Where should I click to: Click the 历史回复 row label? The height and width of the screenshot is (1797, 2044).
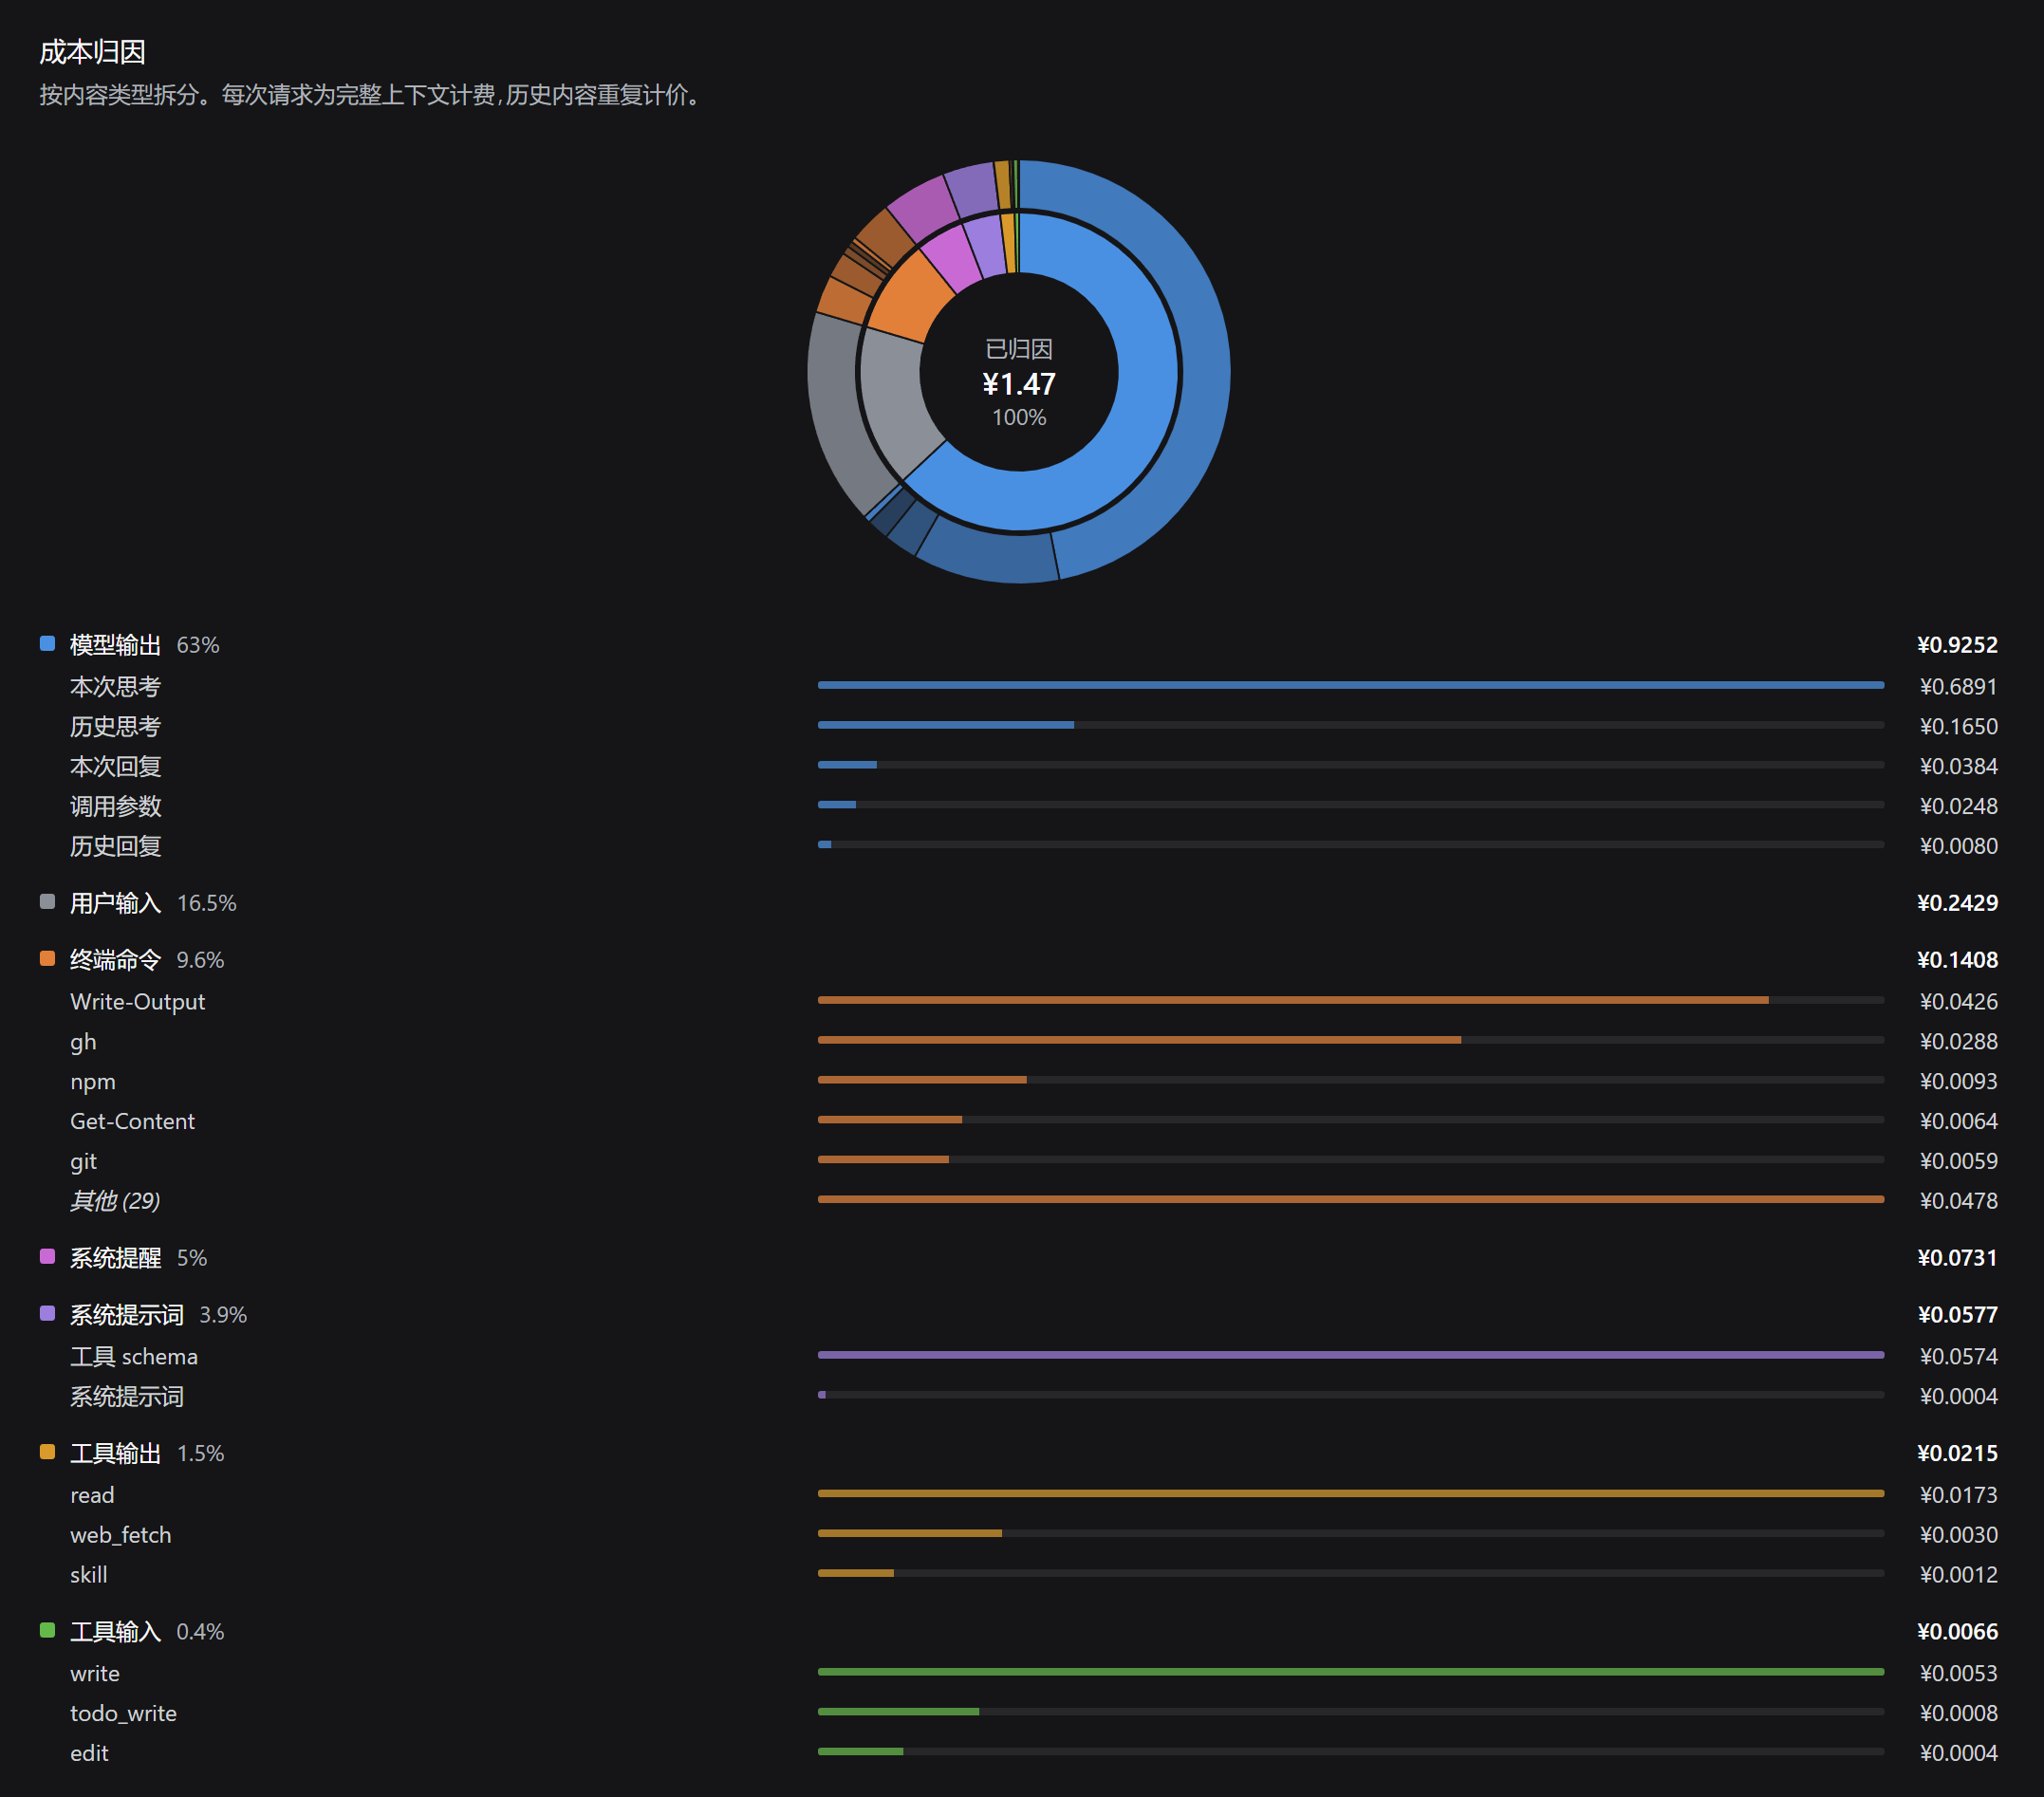pos(115,847)
